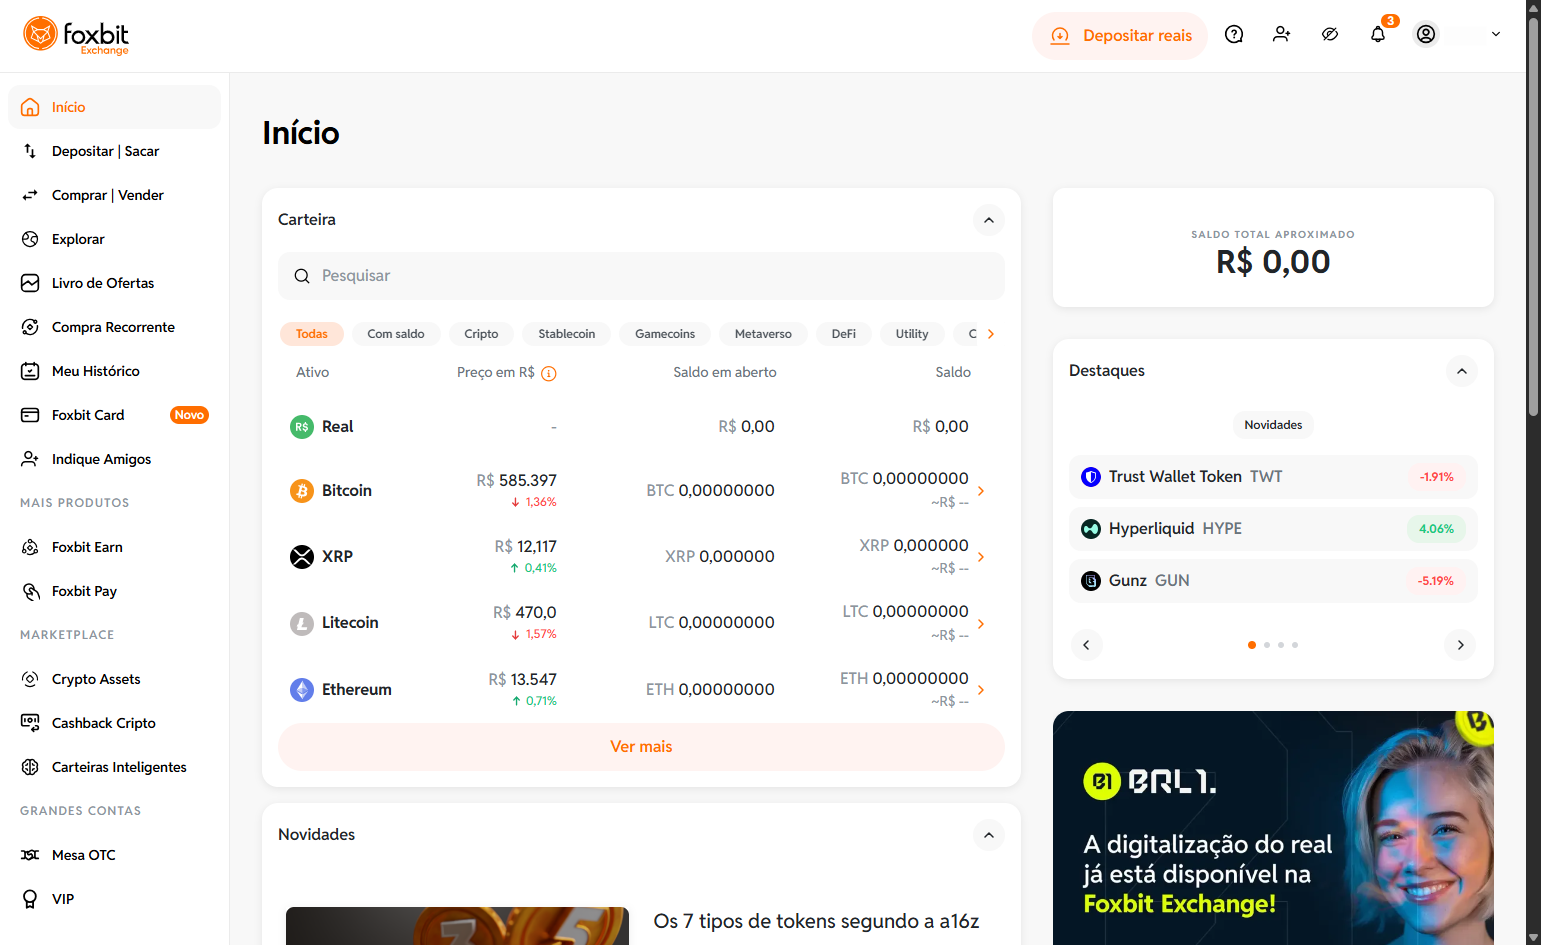Screen dimensions: 1541x945
Task: Click Mesa OTC icon
Action: coord(30,855)
